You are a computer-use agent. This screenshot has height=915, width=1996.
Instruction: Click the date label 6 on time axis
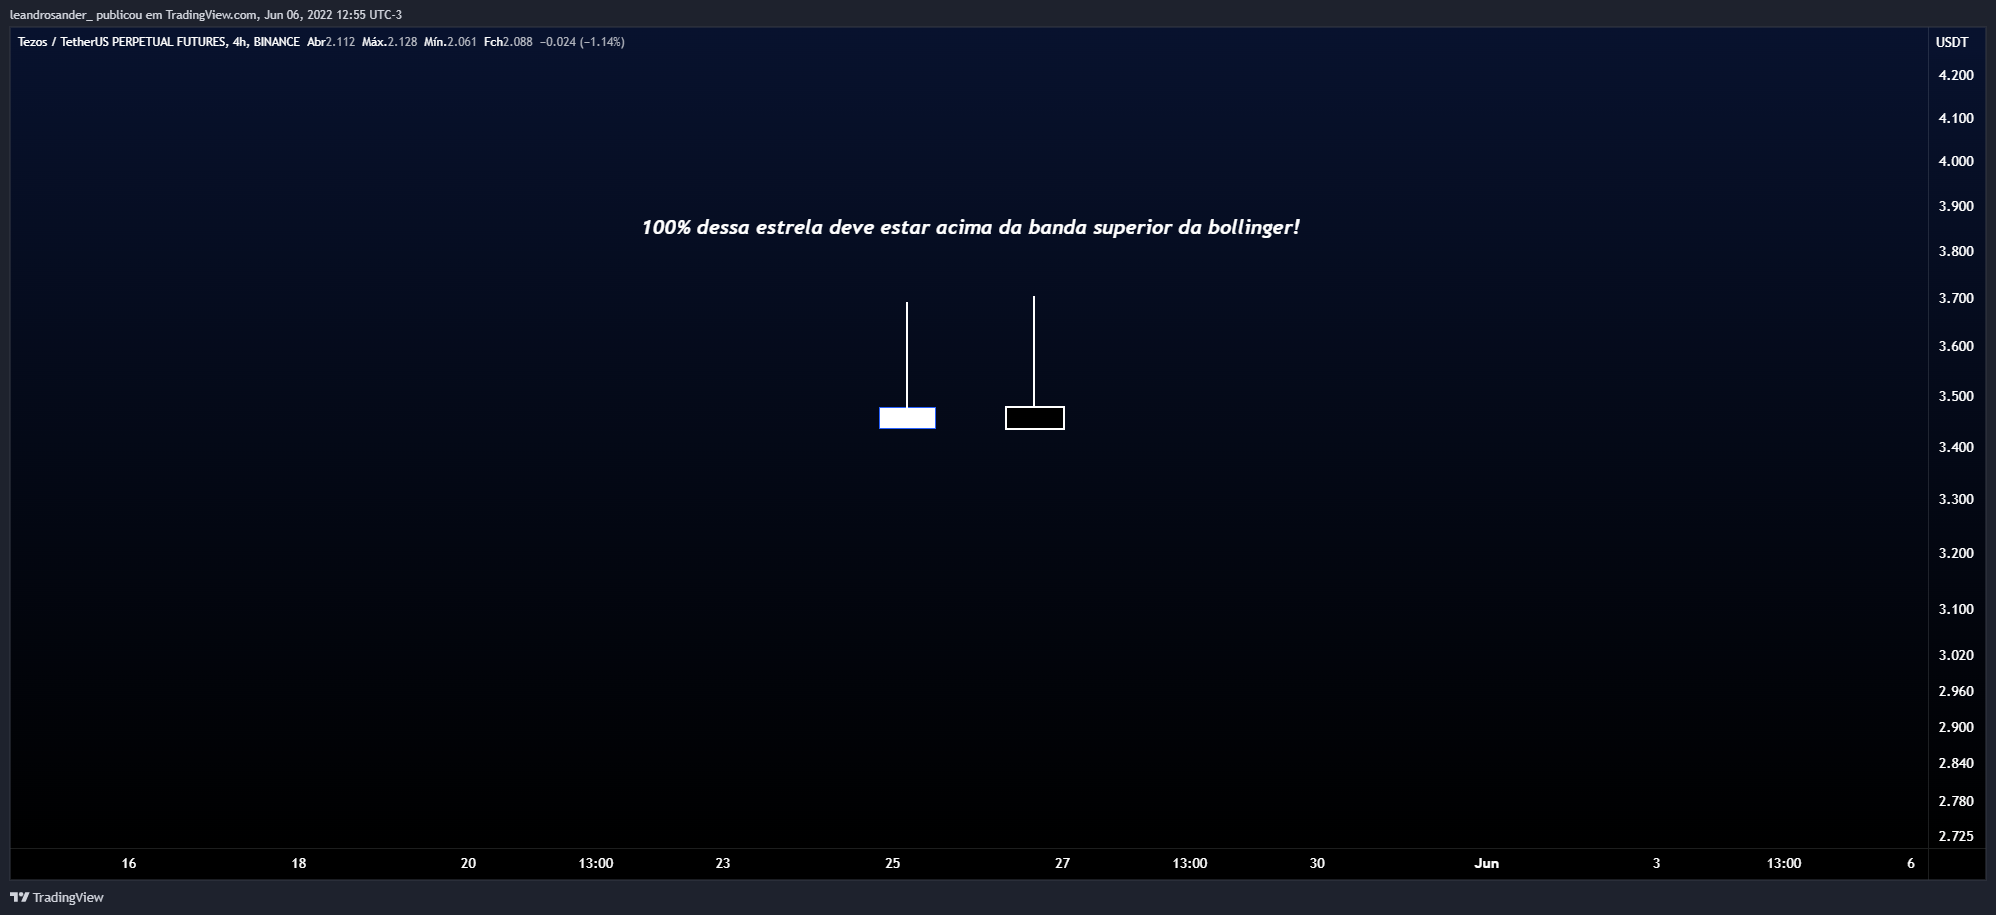click(1911, 863)
